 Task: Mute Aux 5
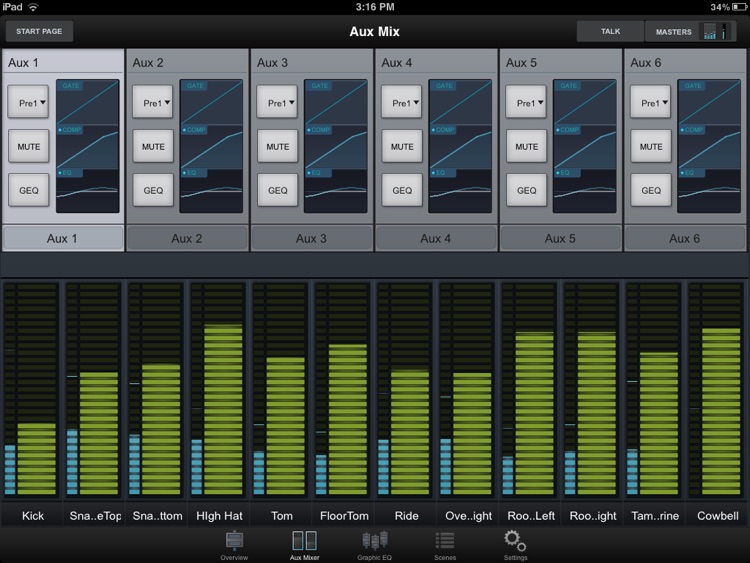[526, 146]
